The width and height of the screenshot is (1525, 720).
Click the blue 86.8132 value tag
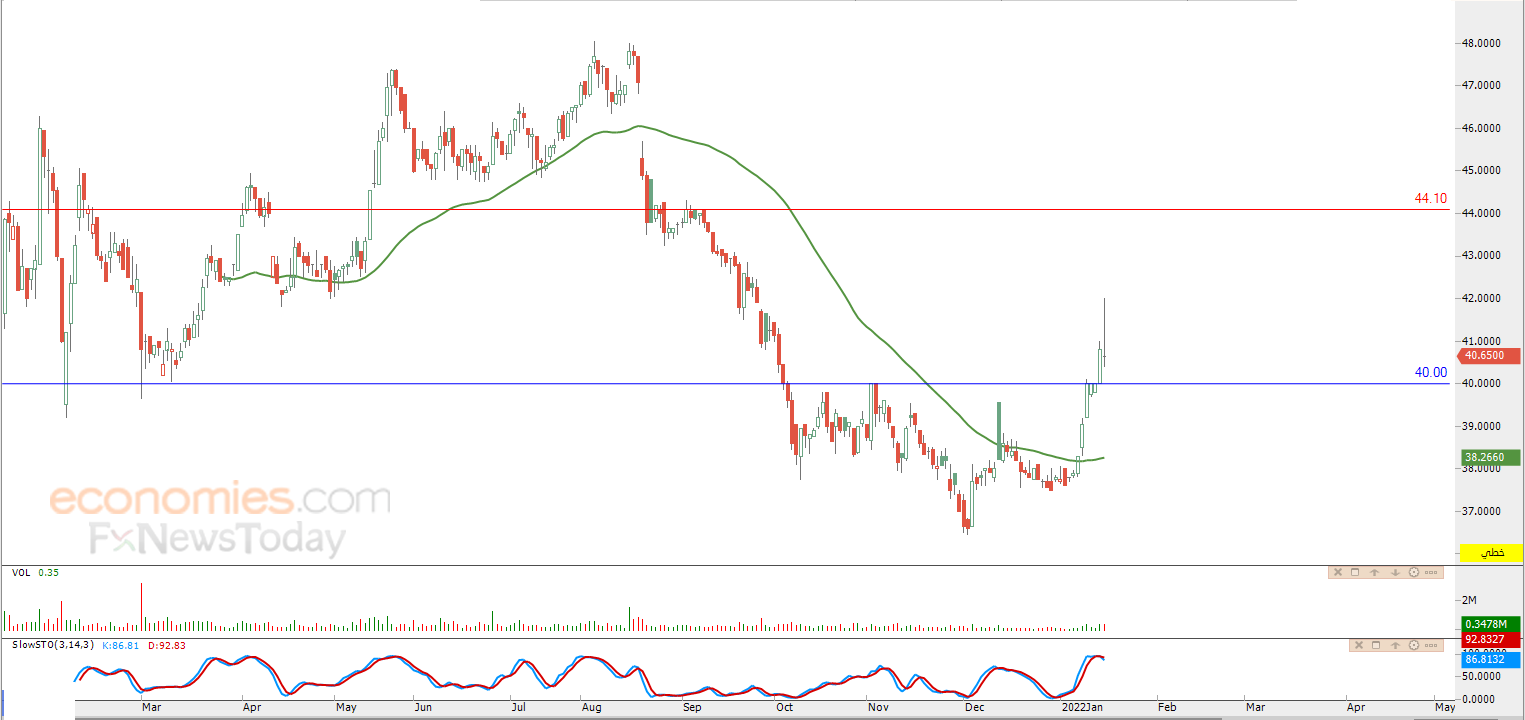pos(1492,660)
